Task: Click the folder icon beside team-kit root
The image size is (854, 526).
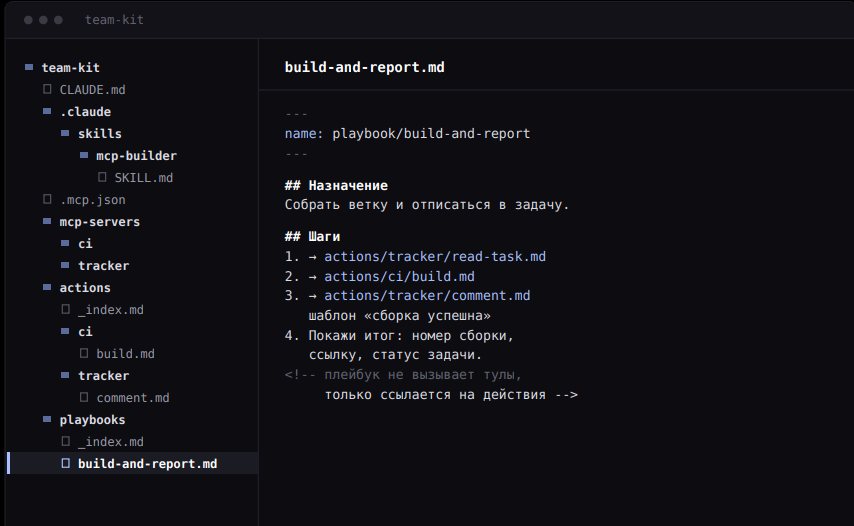Action: coord(29,67)
